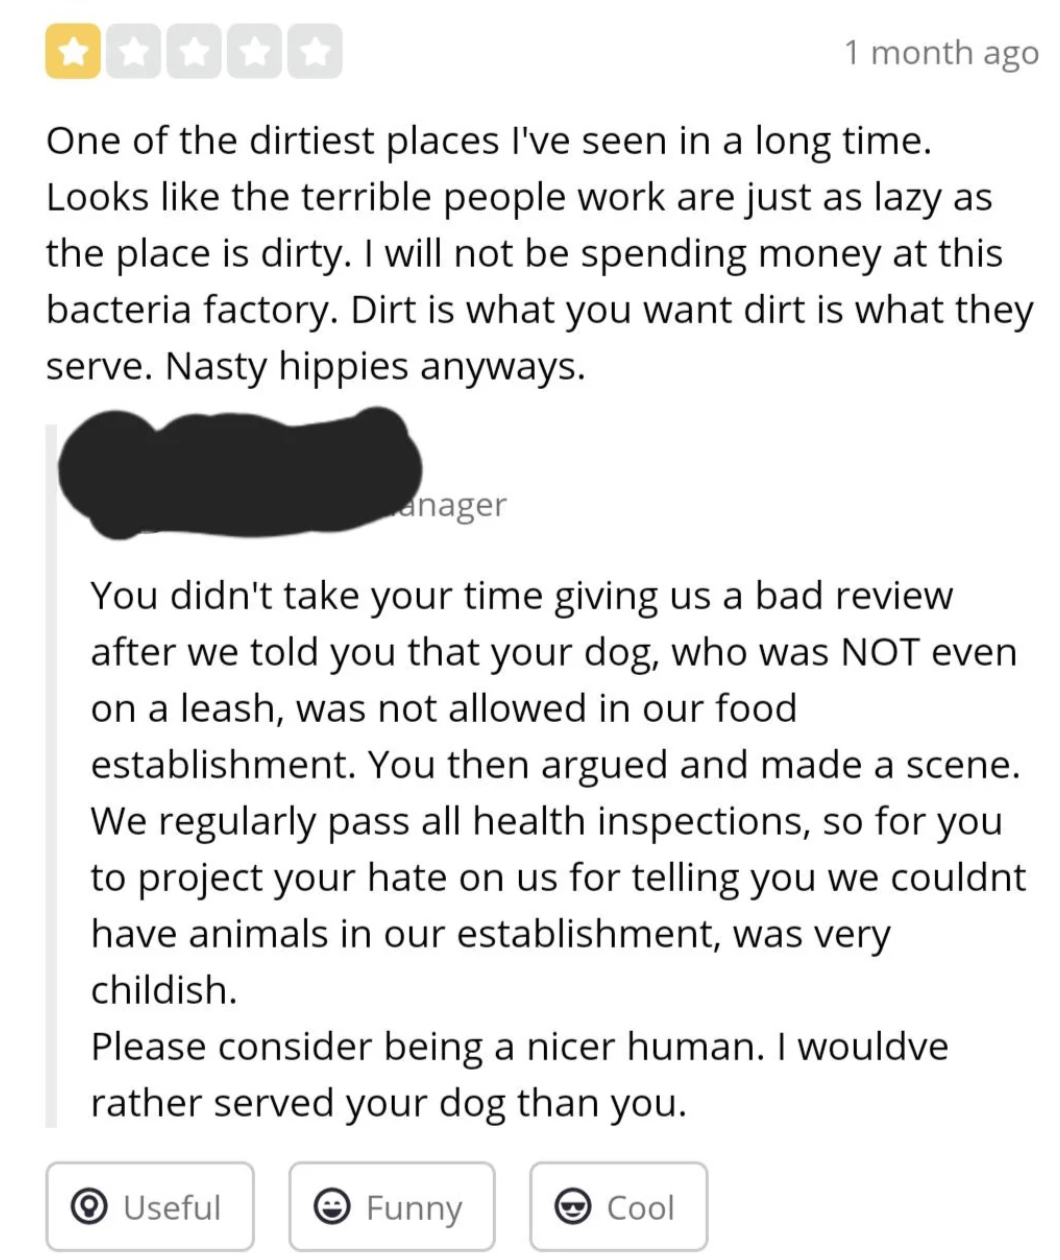Click the "manager" role label
This screenshot has width=1060, height=1260.
[x=452, y=505]
